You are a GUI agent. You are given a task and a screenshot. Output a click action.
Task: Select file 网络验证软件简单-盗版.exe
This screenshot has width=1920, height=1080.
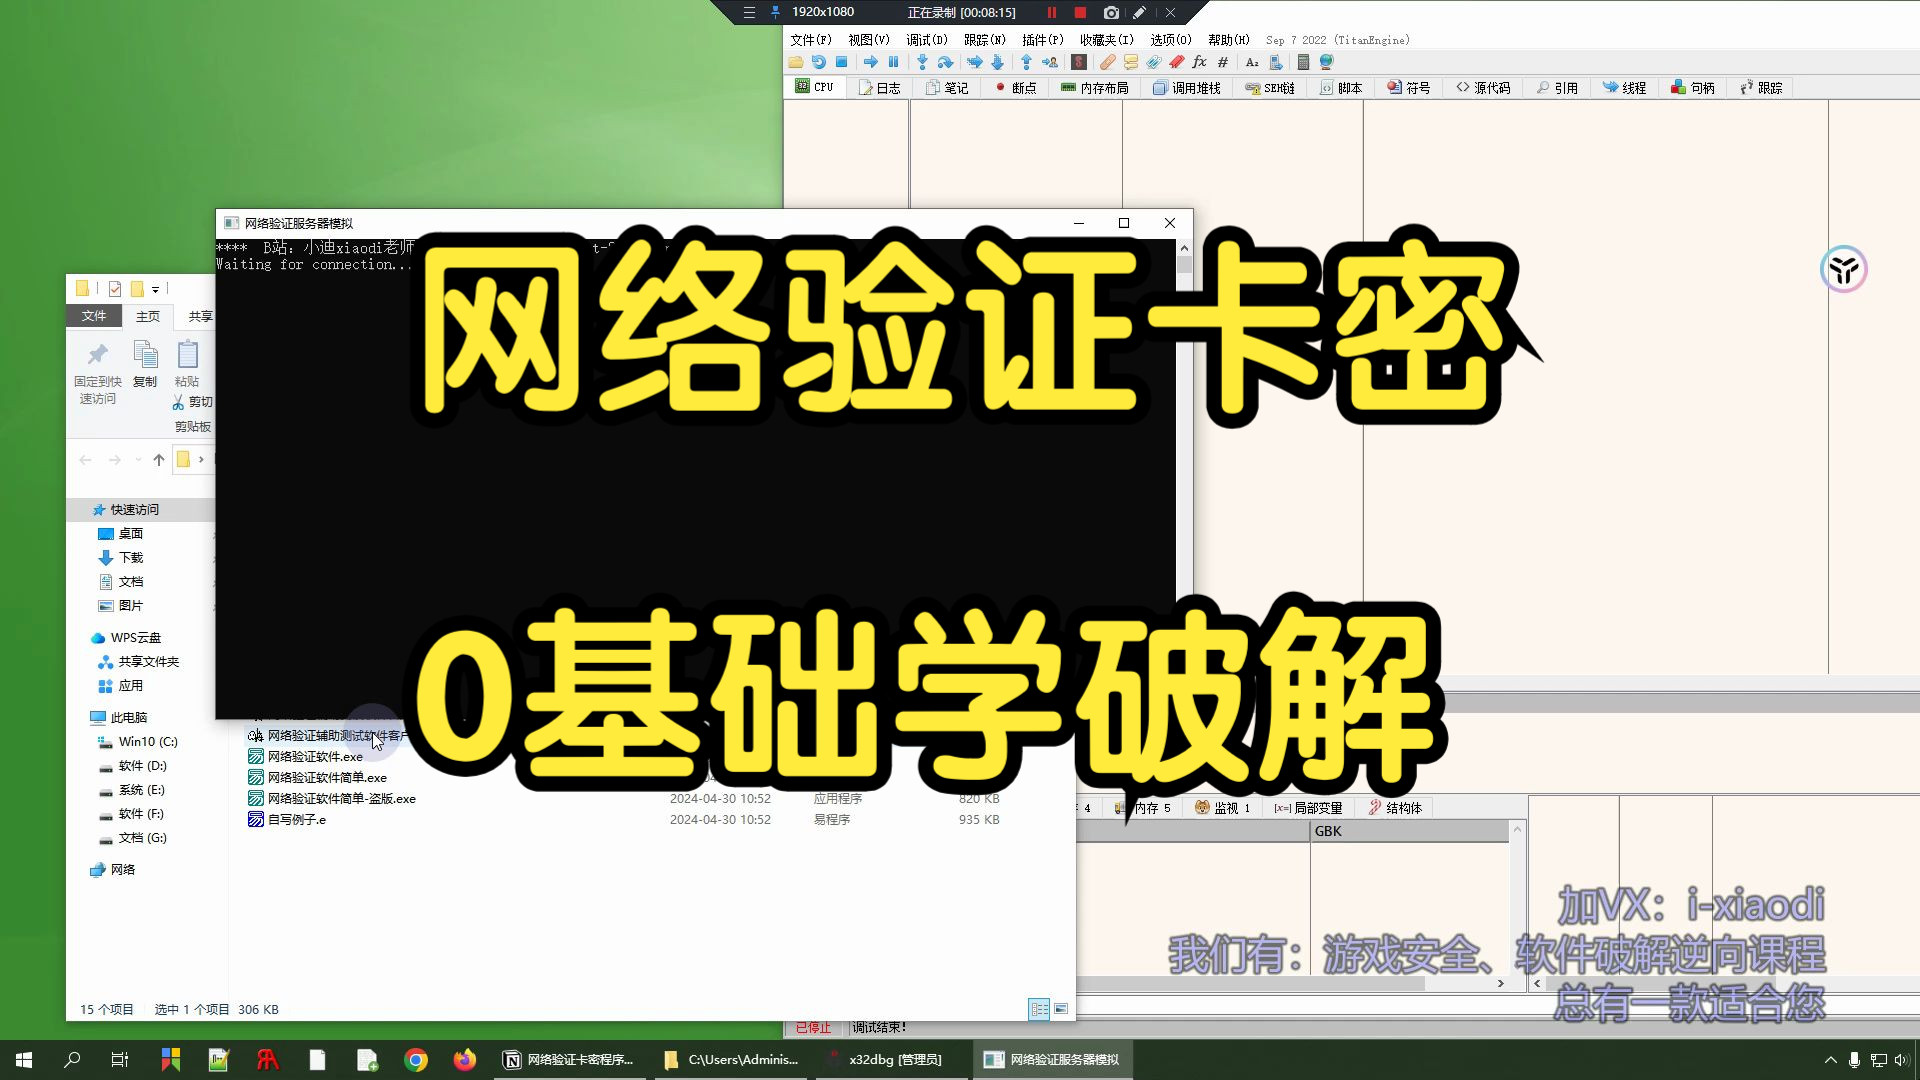tap(341, 799)
